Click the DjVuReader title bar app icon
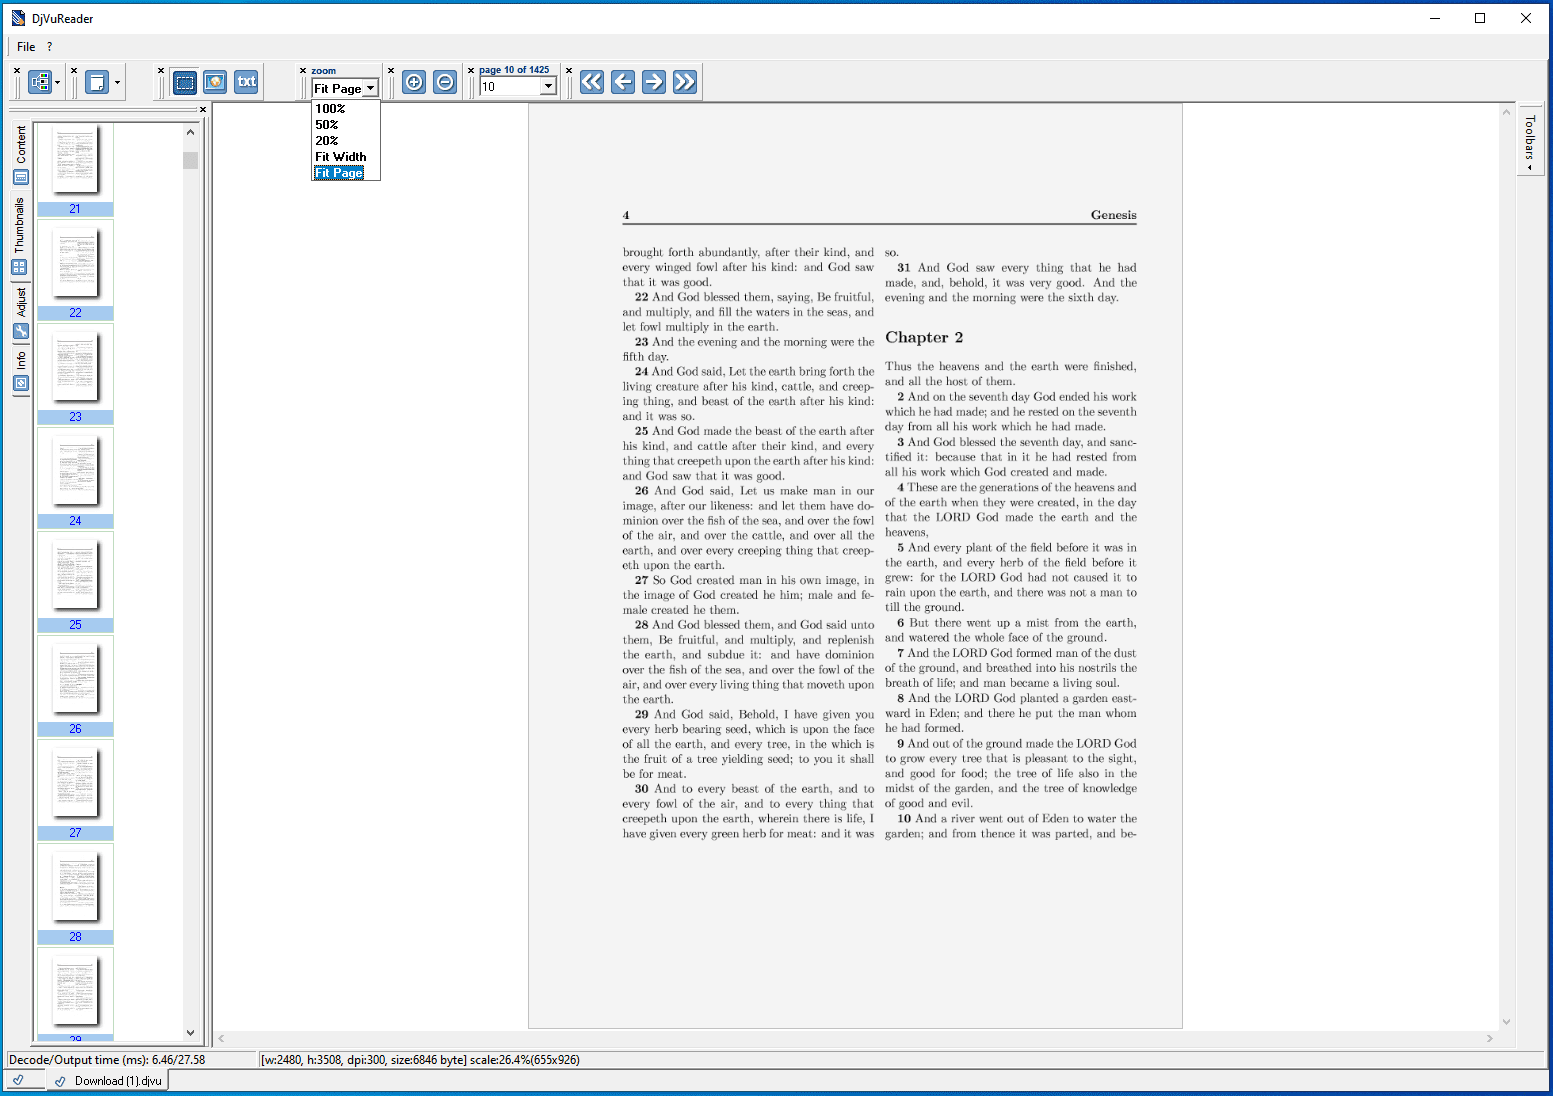Screen dimensions: 1553x1096 18,18
